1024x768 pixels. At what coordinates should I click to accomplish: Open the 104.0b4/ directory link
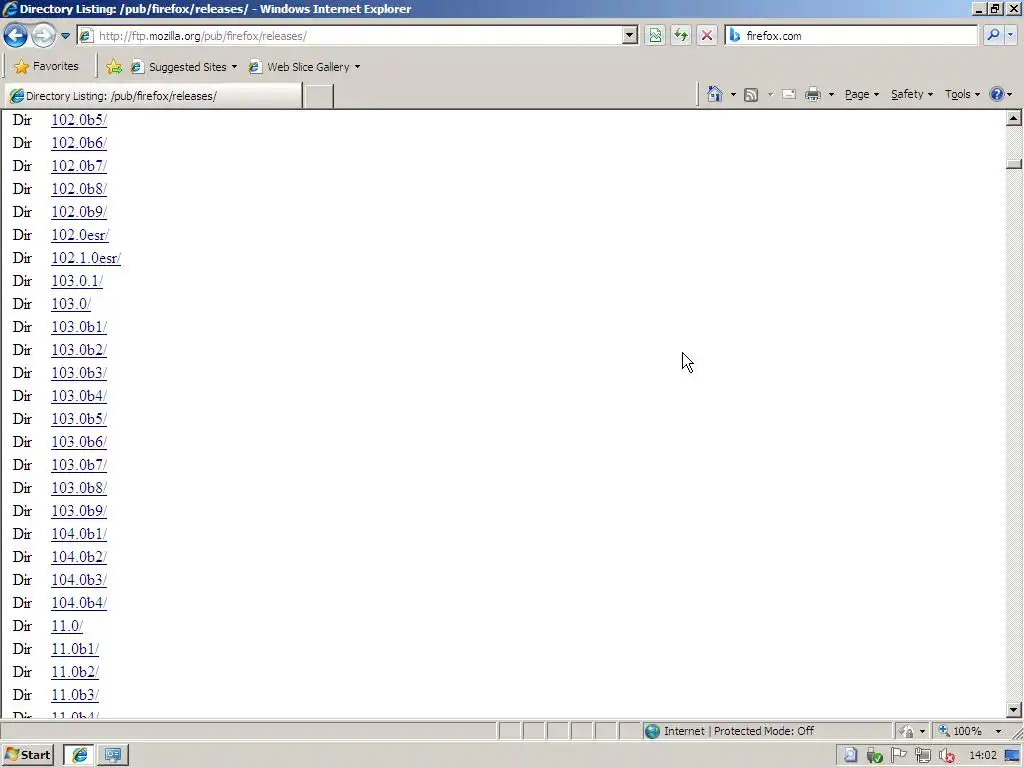79,603
